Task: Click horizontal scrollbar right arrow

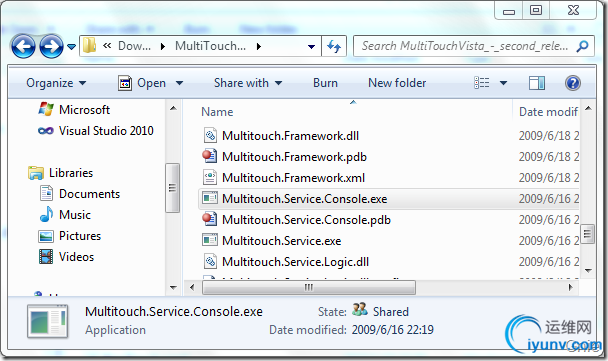Action: click(x=570, y=287)
